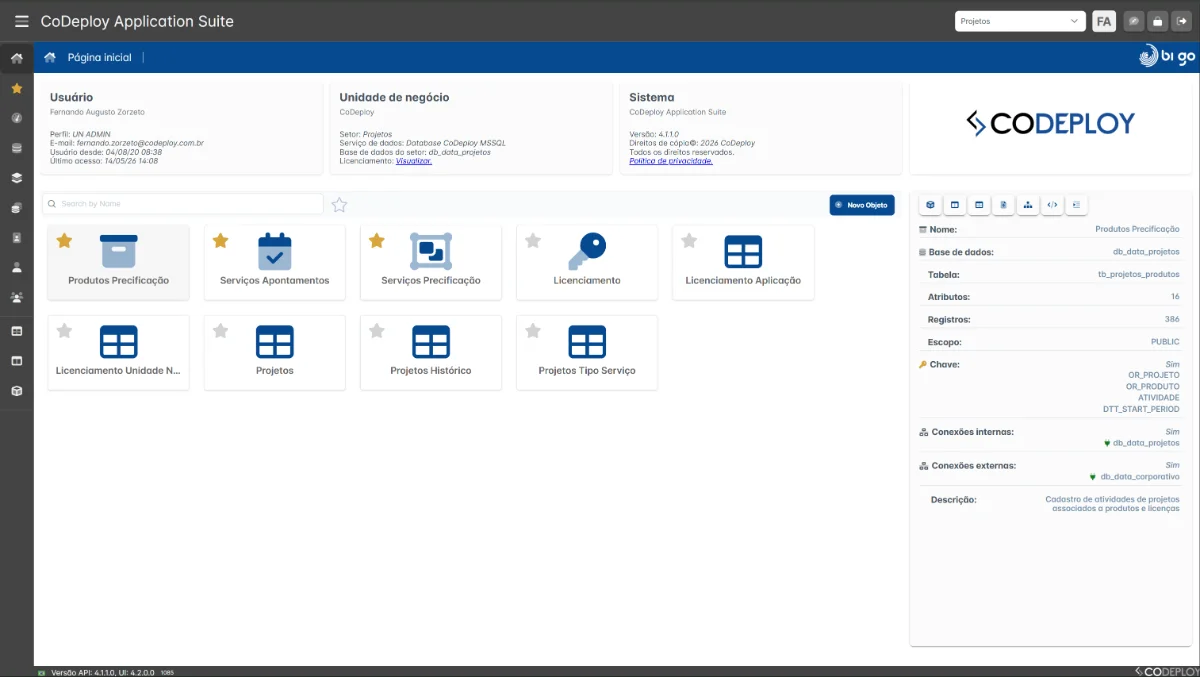Click the Brazil flag in the status bar

(41, 672)
